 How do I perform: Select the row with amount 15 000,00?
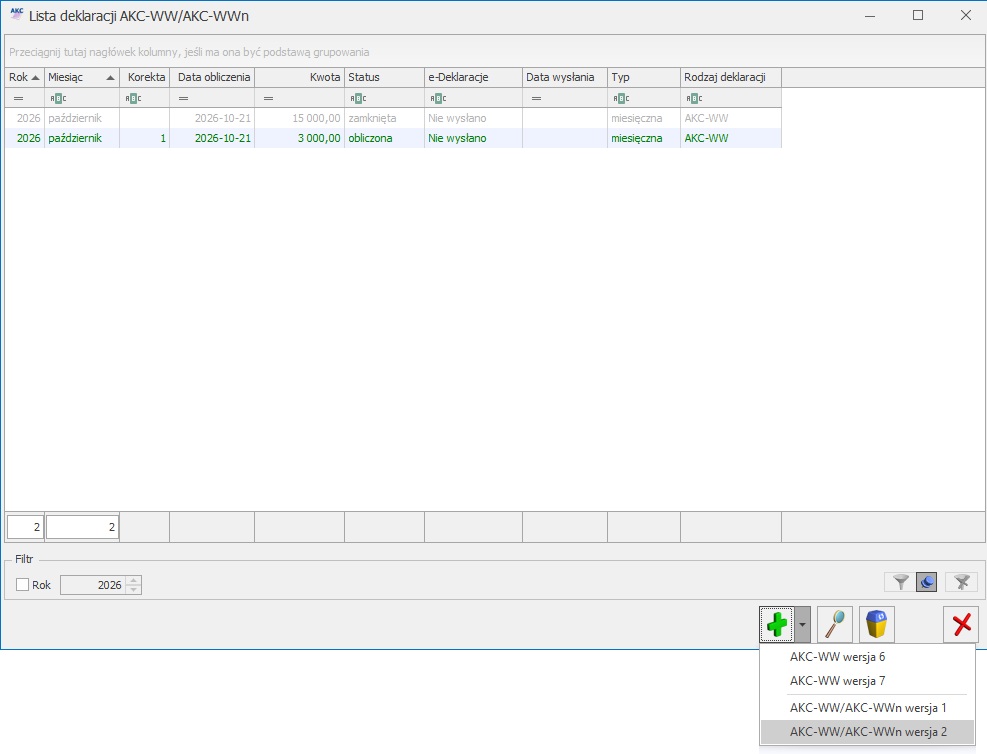[x=393, y=118]
